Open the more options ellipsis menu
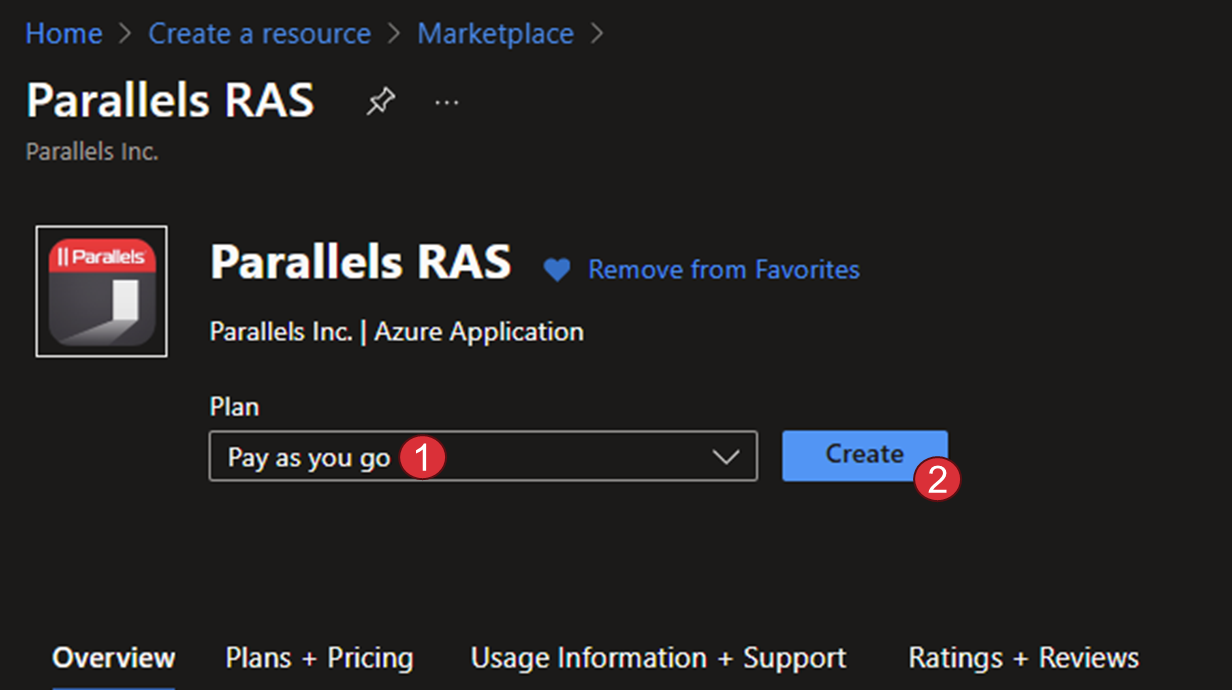The image size is (1232, 690). point(446,102)
